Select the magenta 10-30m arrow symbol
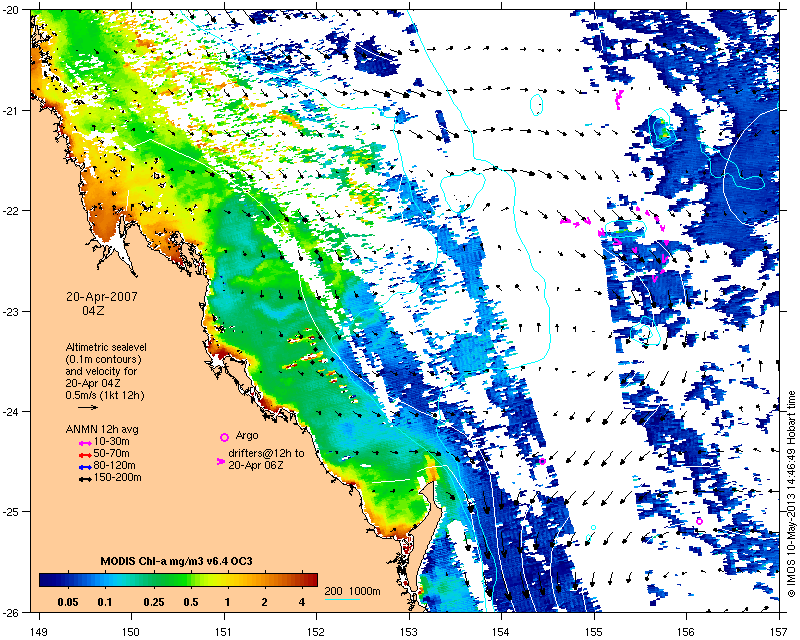The image size is (800, 640). [x=85, y=443]
